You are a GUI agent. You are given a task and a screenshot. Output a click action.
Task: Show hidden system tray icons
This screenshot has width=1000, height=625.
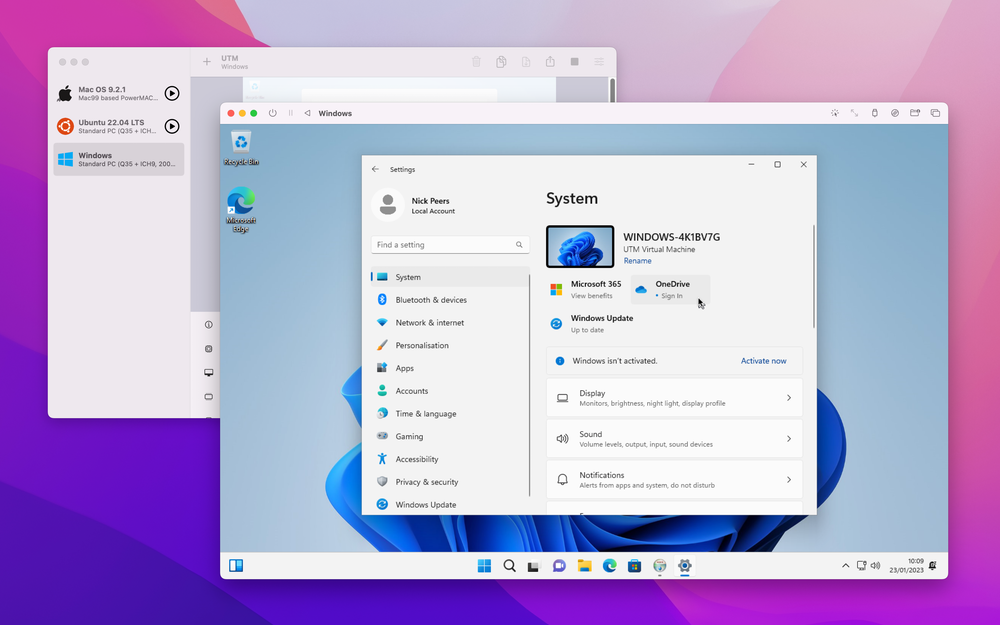[x=844, y=566]
